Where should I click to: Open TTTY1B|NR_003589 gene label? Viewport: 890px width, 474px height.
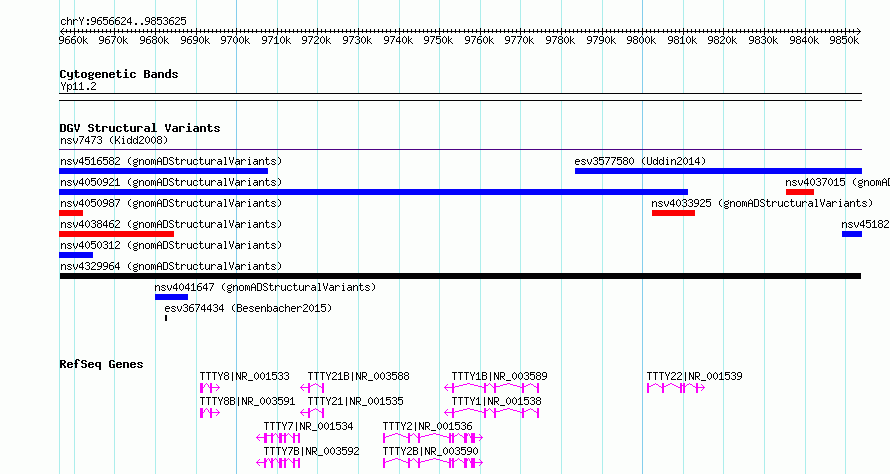tap(499, 376)
